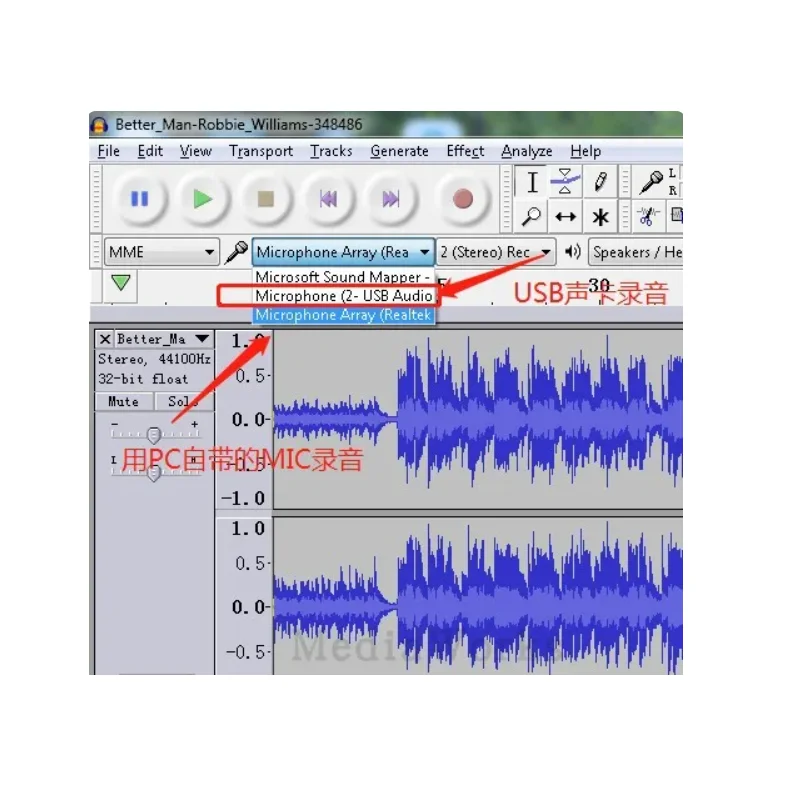Click the microphone monitoring meter icon
This screenshot has height=800, width=800.
click(x=650, y=182)
